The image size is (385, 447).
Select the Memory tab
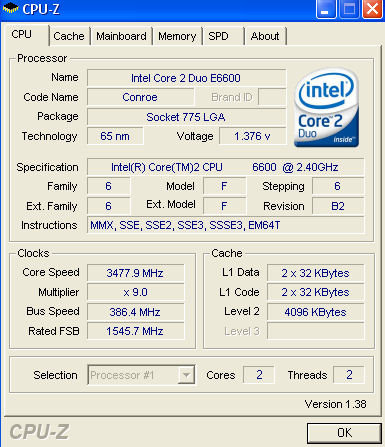[x=177, y=36]
